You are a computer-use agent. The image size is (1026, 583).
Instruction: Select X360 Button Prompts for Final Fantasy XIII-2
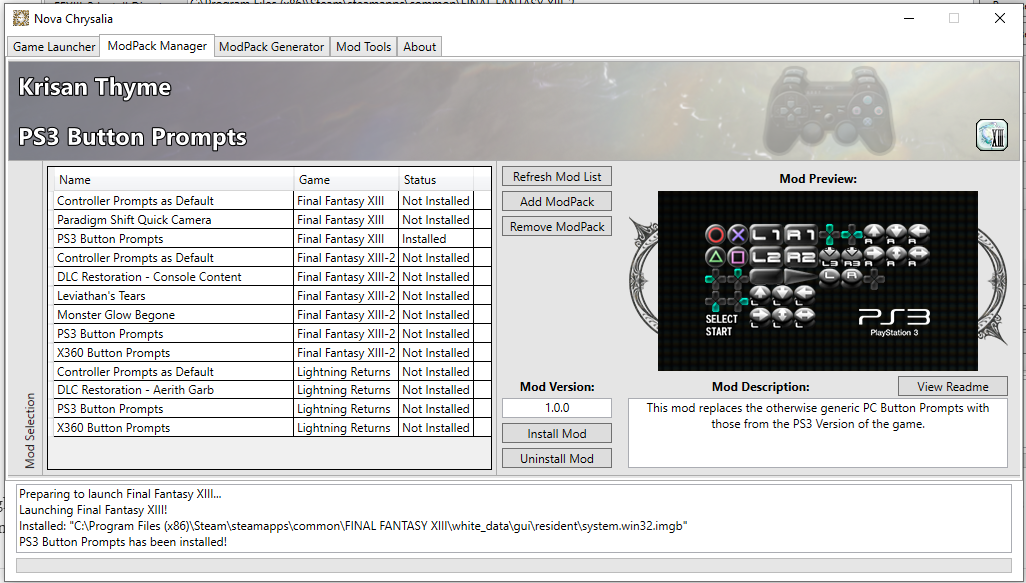(x=272, y=353)
